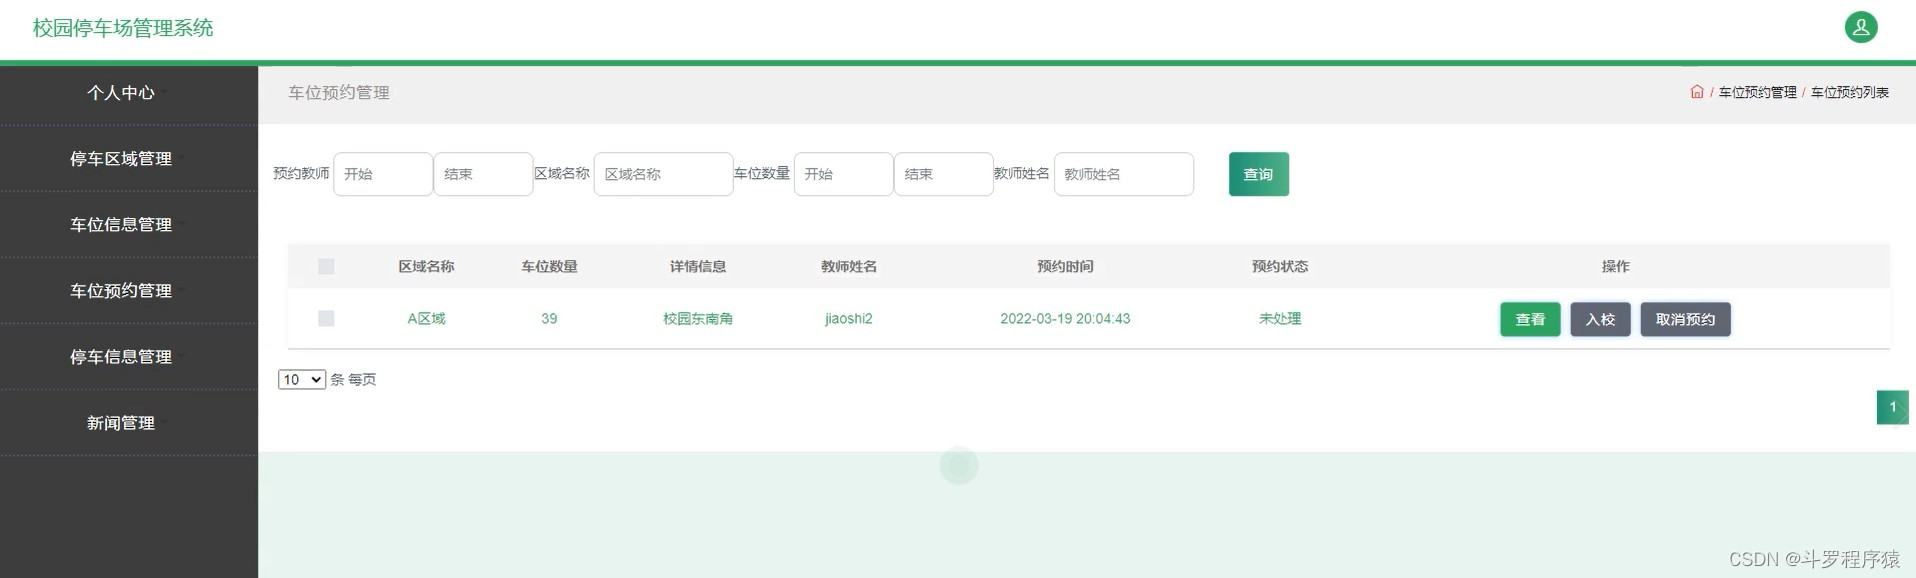1916x578 pixels.
Task: Click the 入校 button
Action: [1600, 319]
